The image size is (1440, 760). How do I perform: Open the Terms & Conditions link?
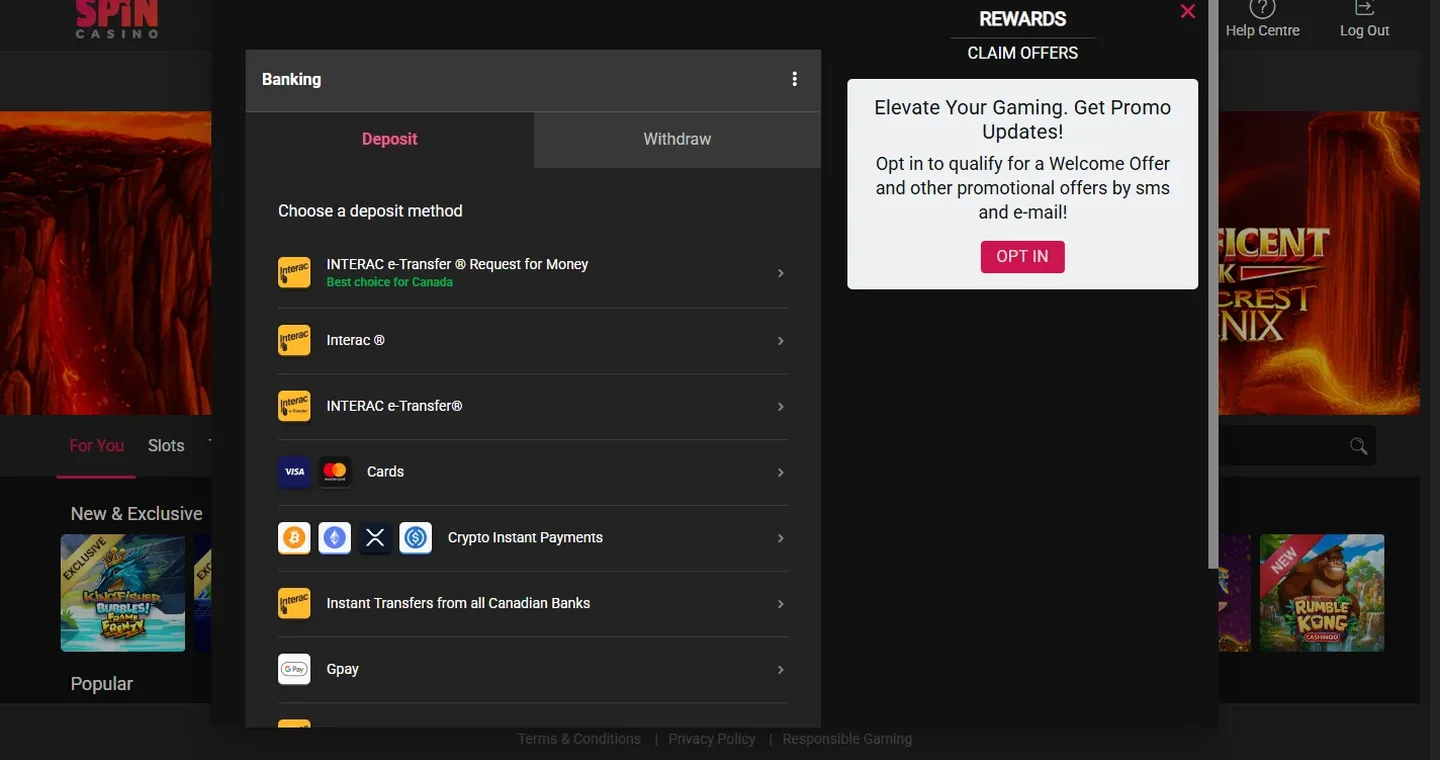579,739
